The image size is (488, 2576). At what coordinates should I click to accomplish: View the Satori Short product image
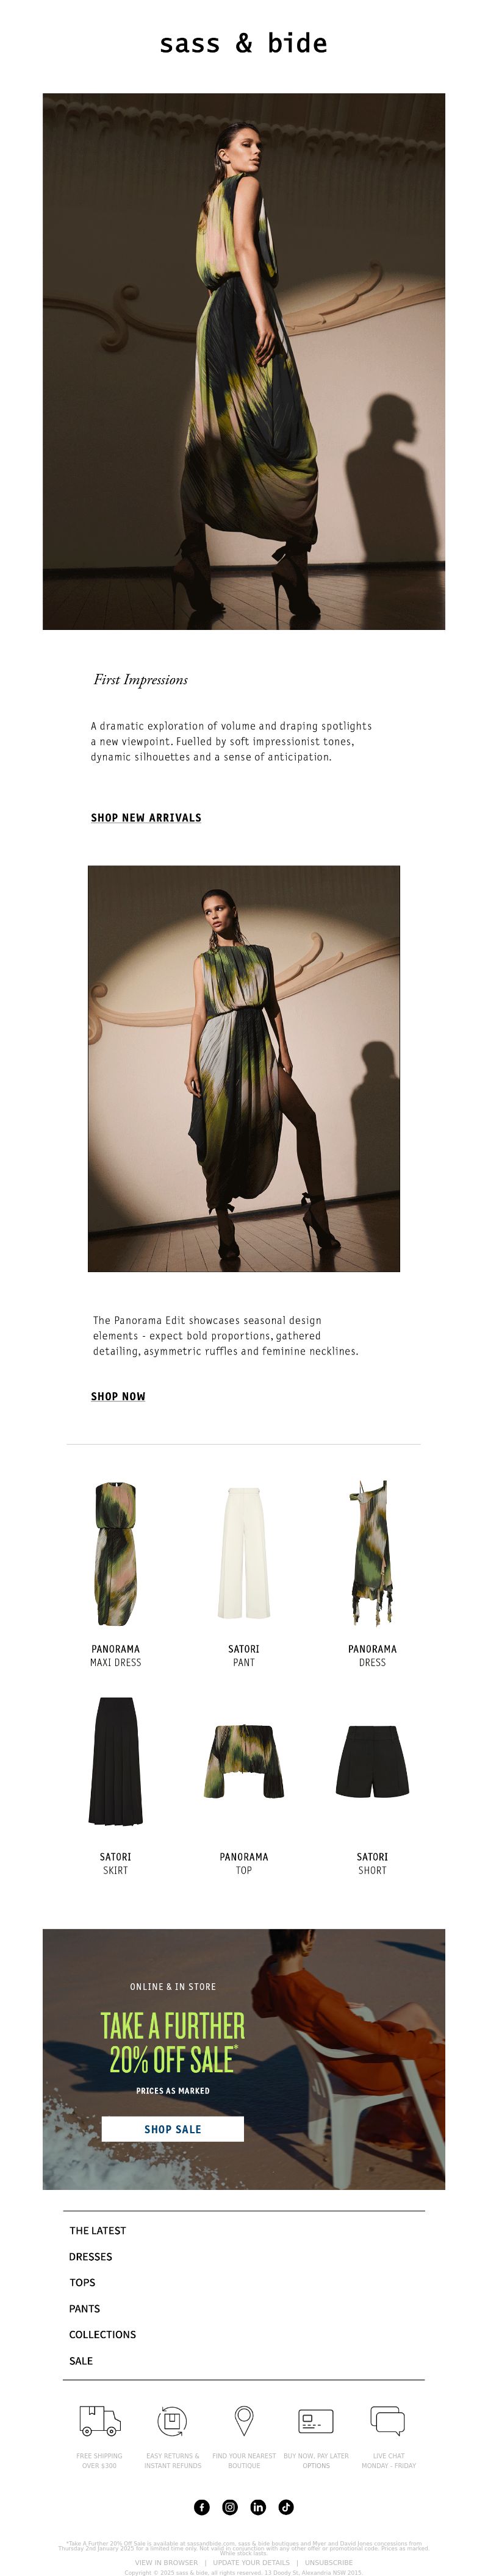click(x=372, y=1761)
